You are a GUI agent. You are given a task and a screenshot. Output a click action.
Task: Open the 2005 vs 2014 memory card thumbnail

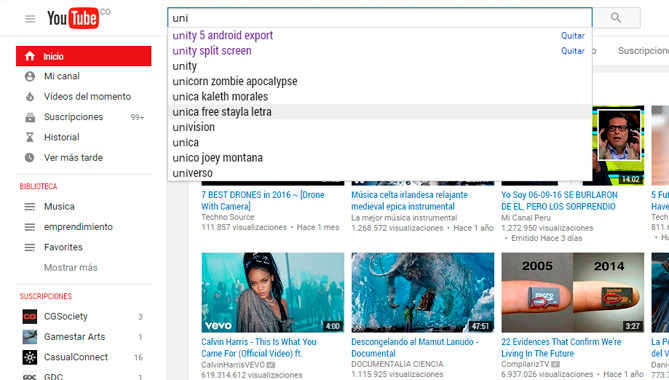[573, 293]
